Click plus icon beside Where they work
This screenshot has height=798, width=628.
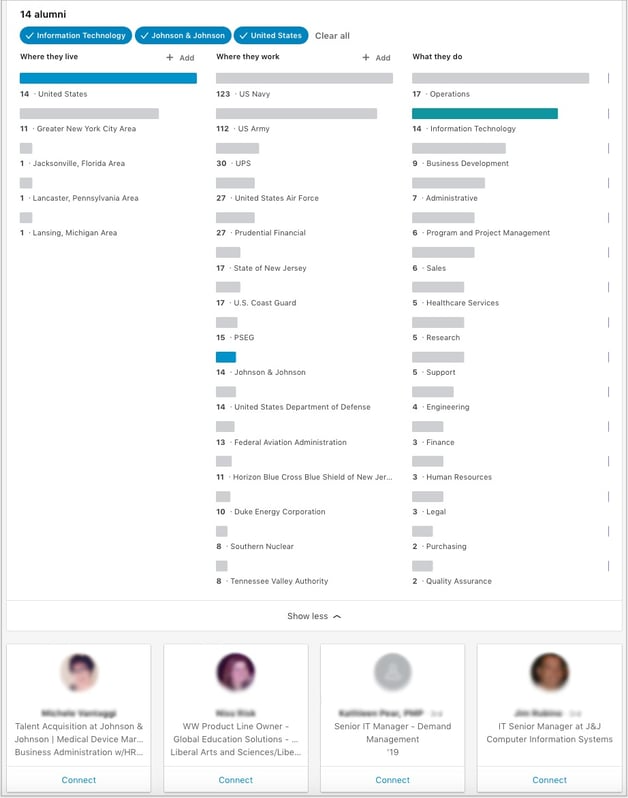(366, 58)
